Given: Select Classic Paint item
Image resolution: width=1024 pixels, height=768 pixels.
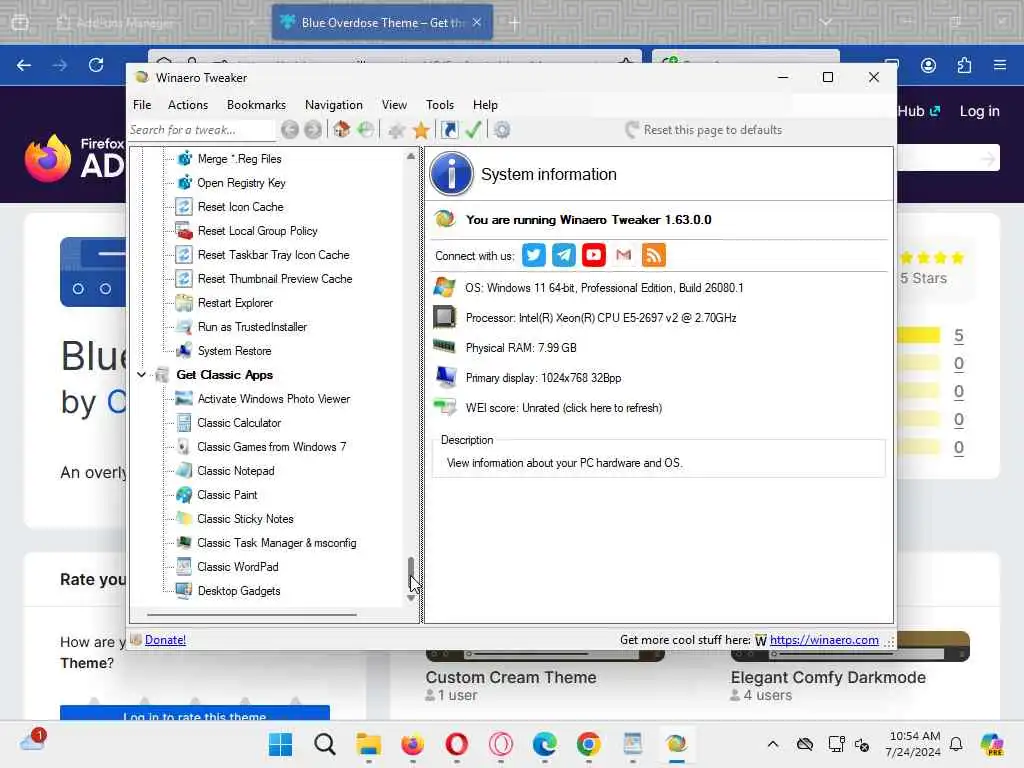Looking at the screenshot, I should coord(227,495).
